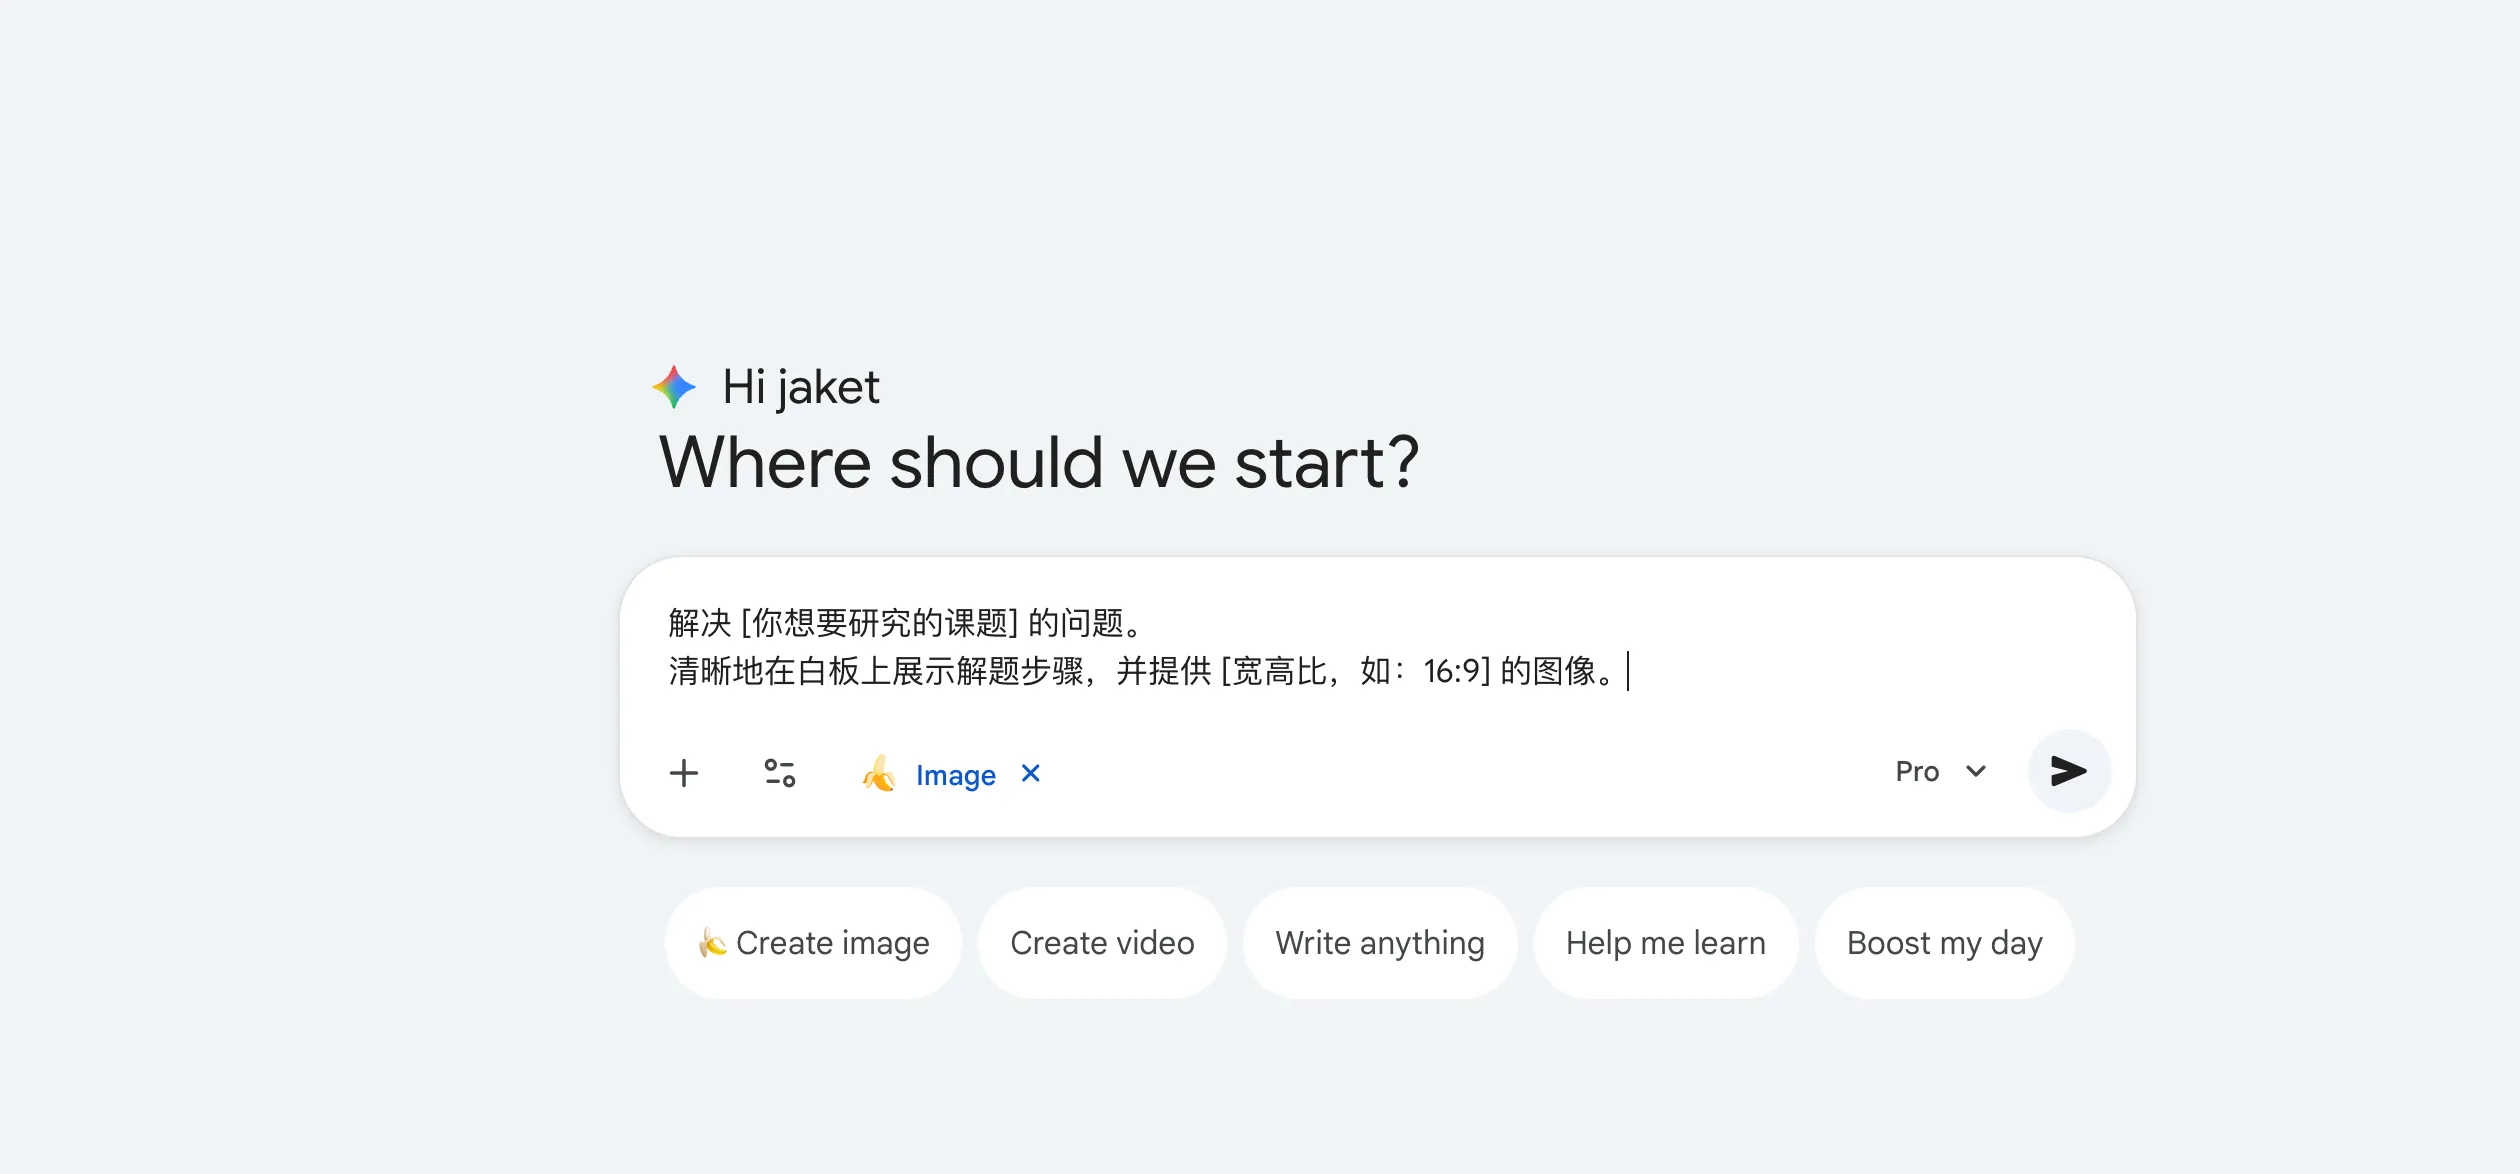Select the Create image suggestion chip
Image resolution: width=2520 pixels, height=1174 pixels.
(x=812, y=941)
